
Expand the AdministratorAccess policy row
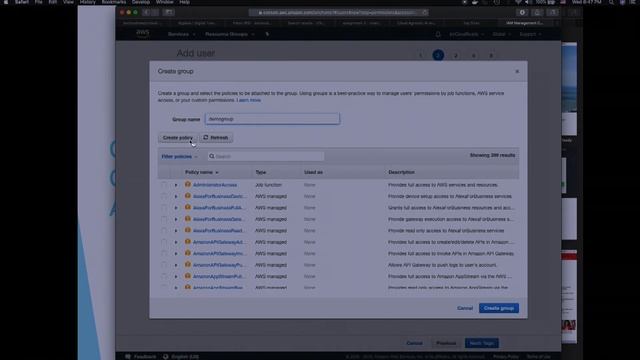pos(176,185)
